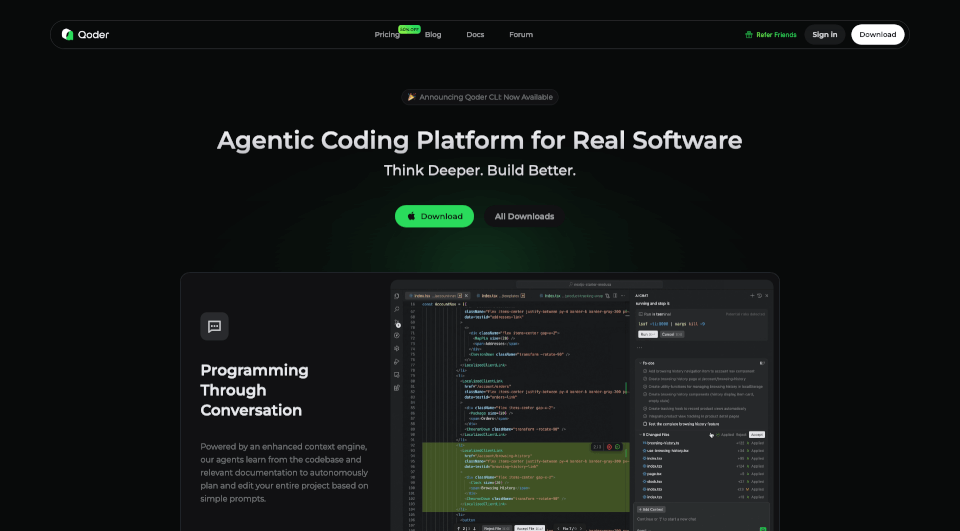
Task: Click the chat bubble icon above Programming Through Conversation
Action: [214, 326]
